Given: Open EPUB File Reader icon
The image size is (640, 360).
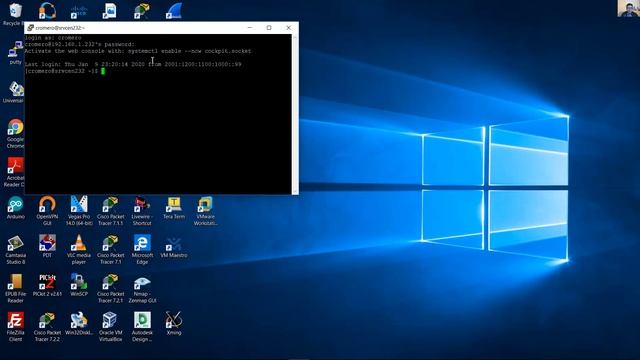Looking at the screenshot, I should 16,288.
